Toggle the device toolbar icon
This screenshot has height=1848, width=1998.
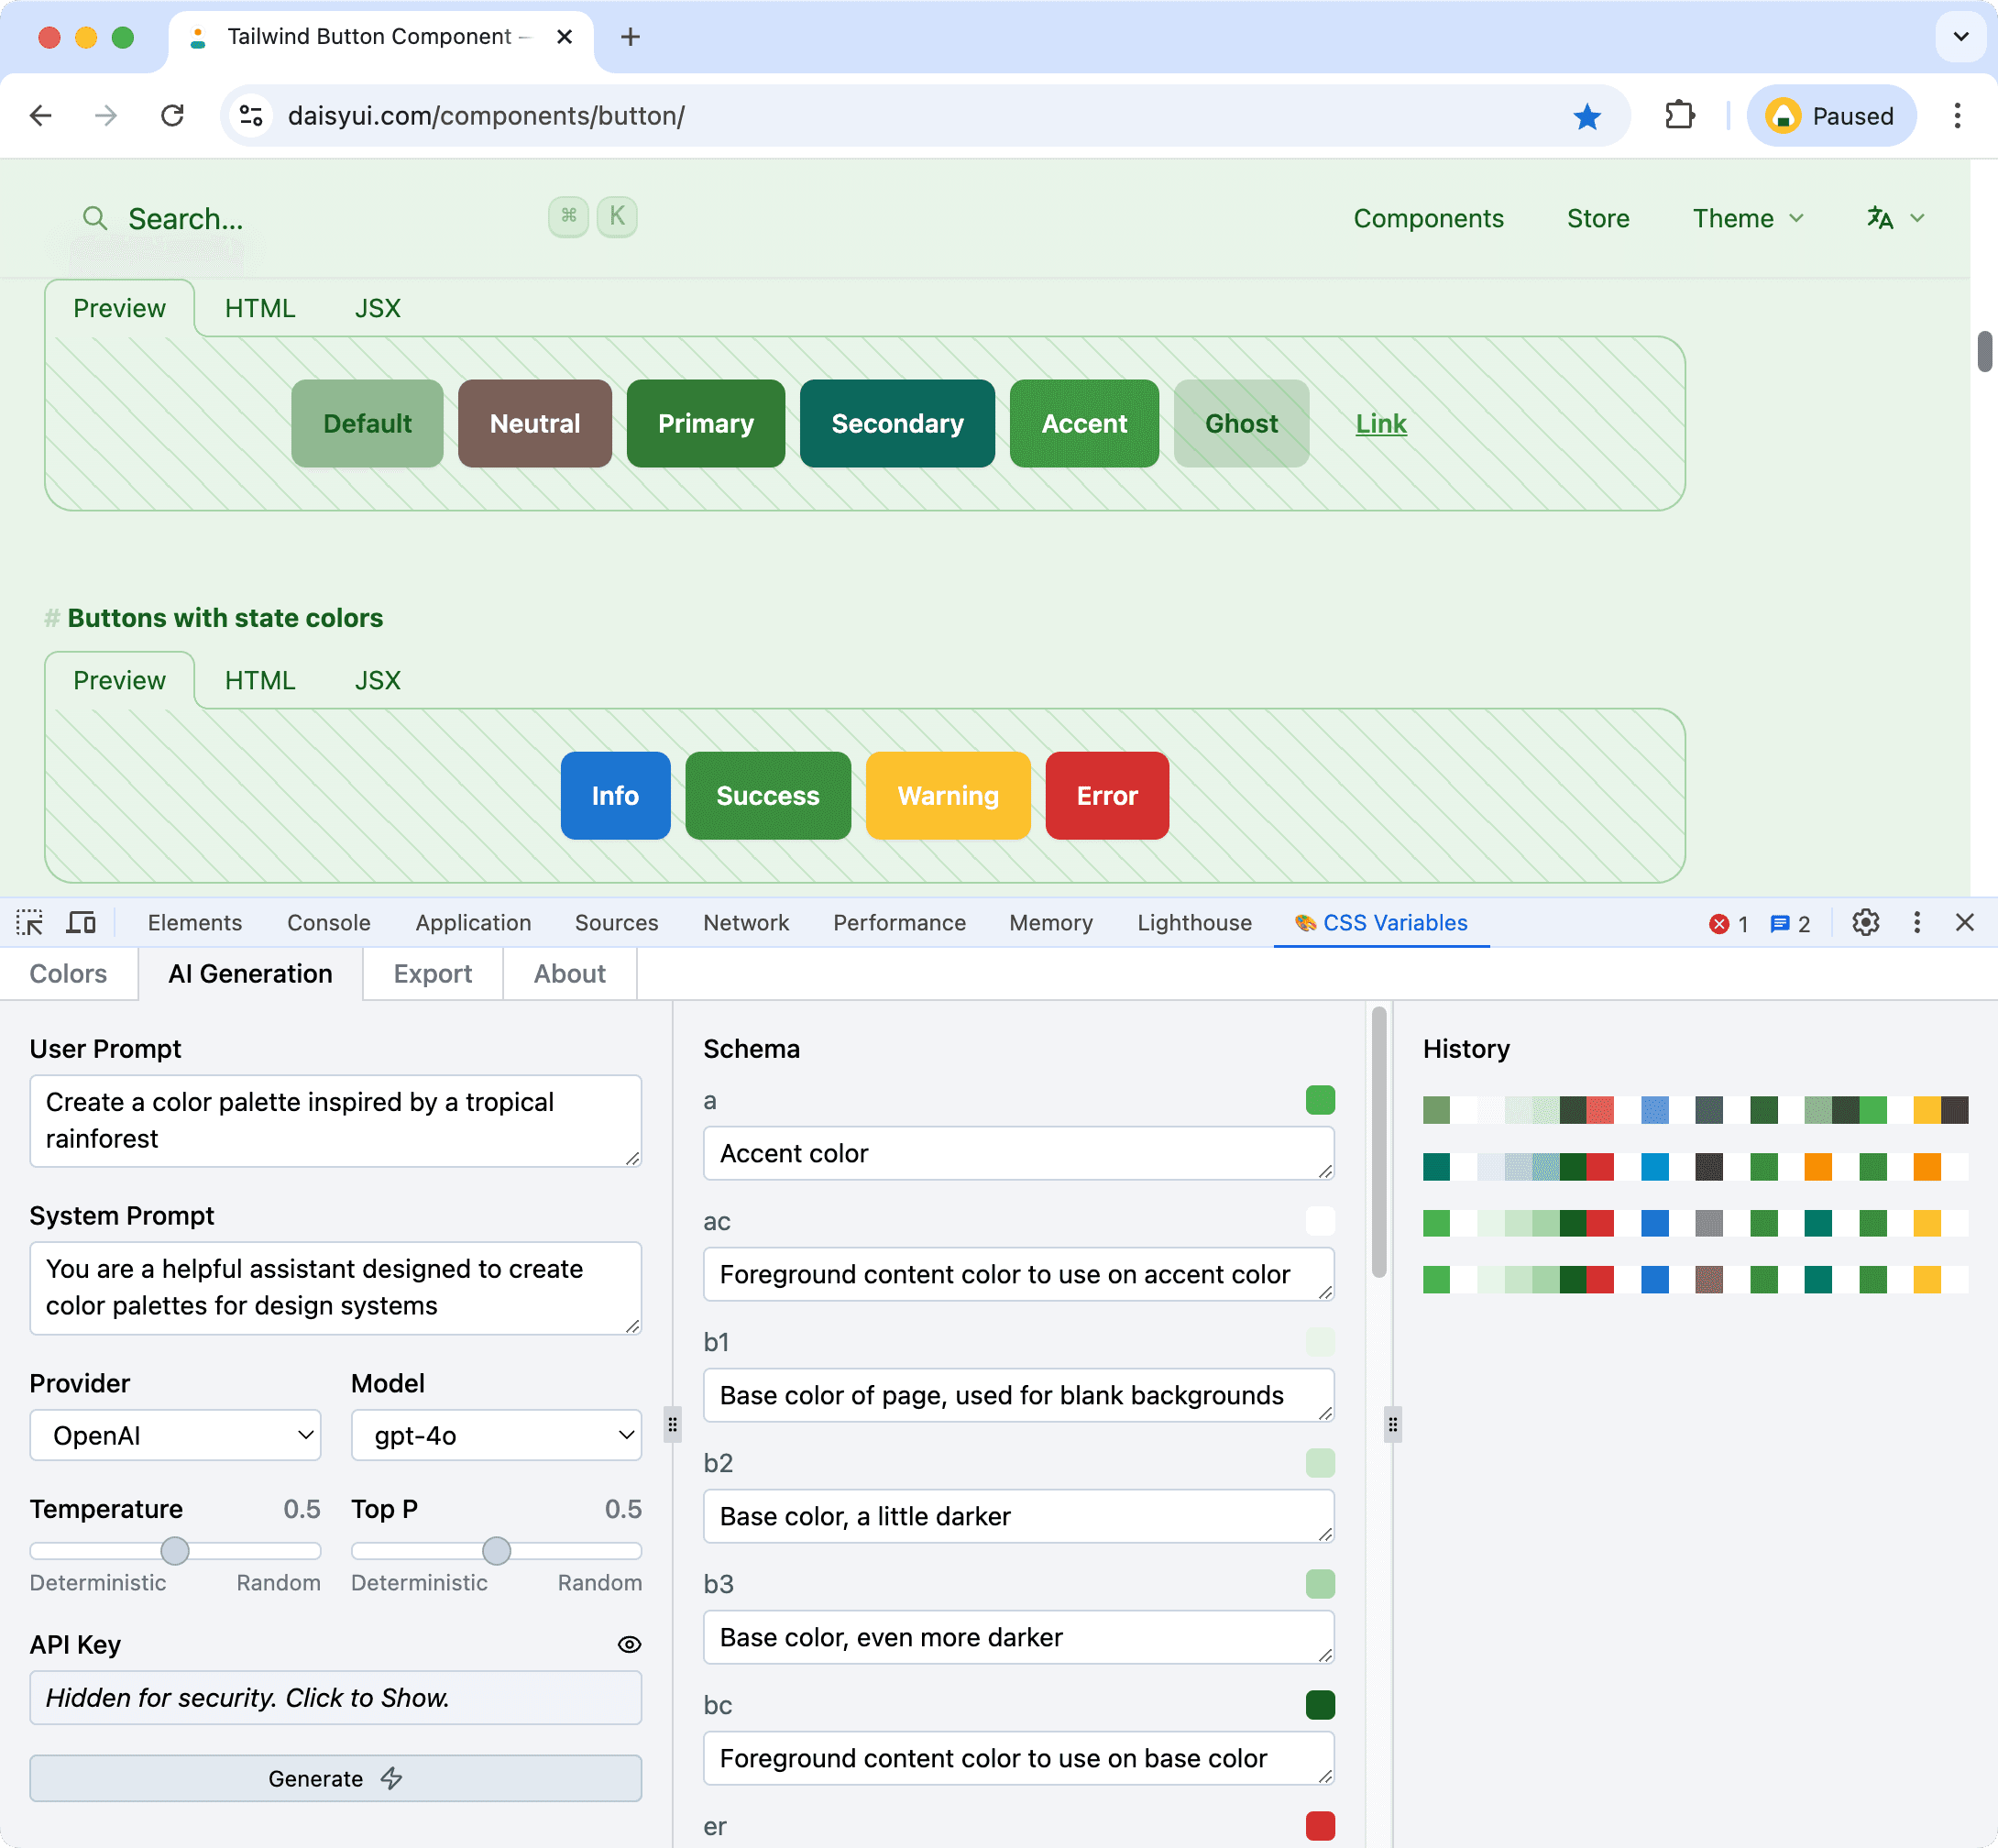pos(81,922)
